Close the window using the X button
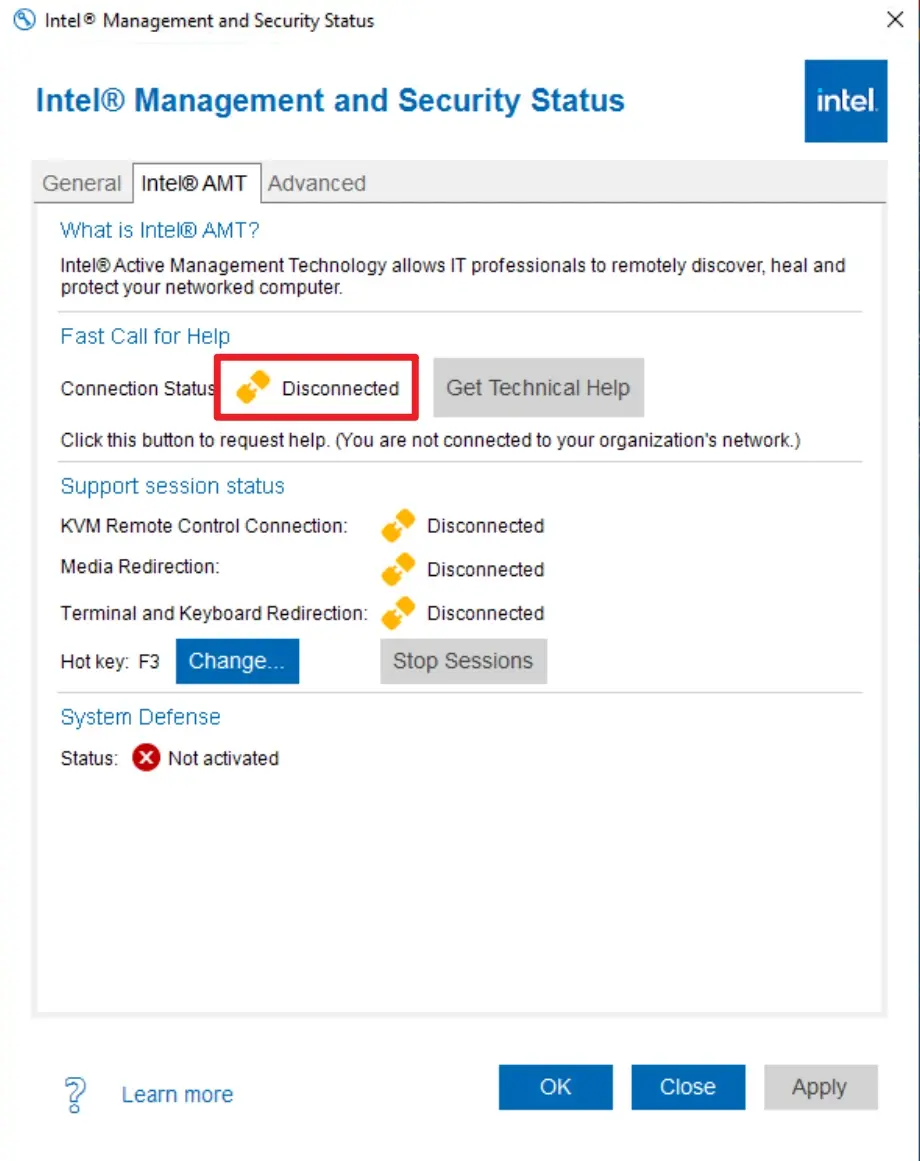 [x=895, y=20]
